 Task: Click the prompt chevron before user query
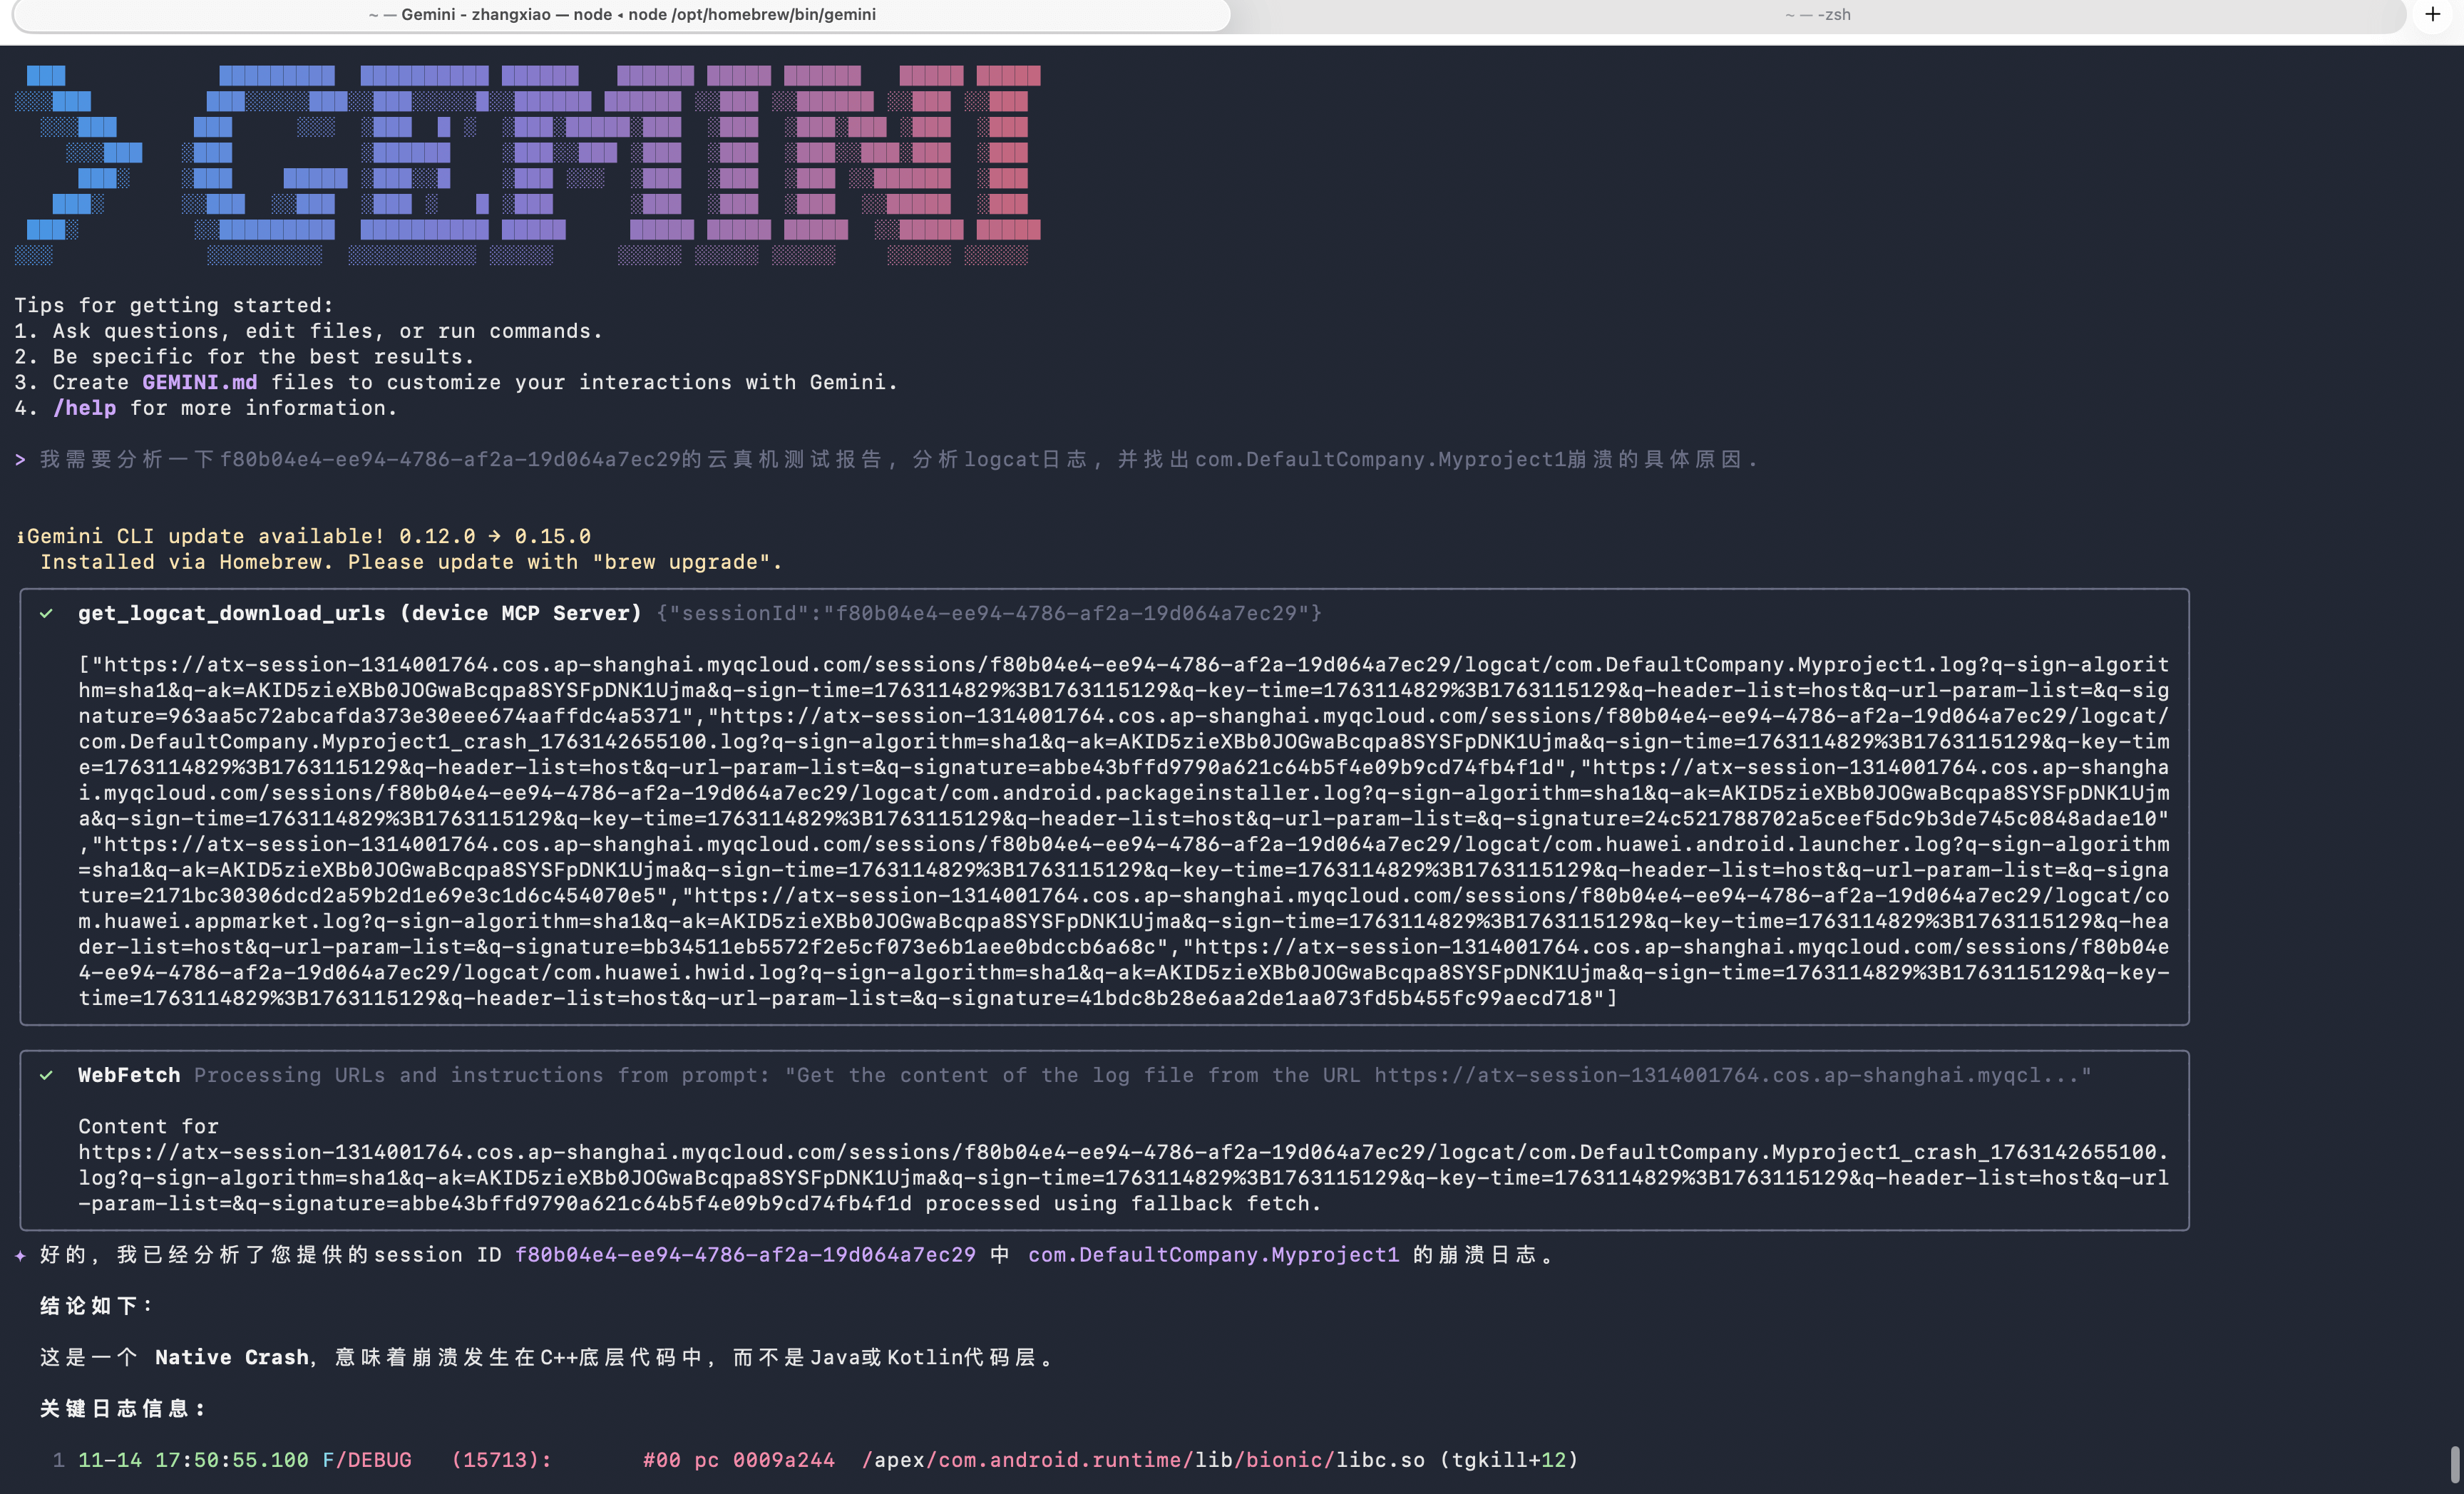pyautogui.click(x=20, y=460)
